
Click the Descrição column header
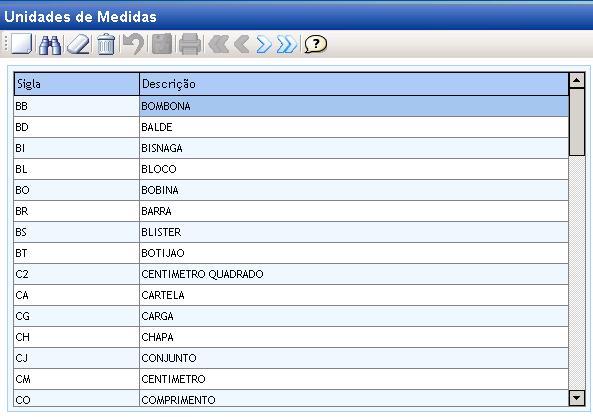pos(354,84)
